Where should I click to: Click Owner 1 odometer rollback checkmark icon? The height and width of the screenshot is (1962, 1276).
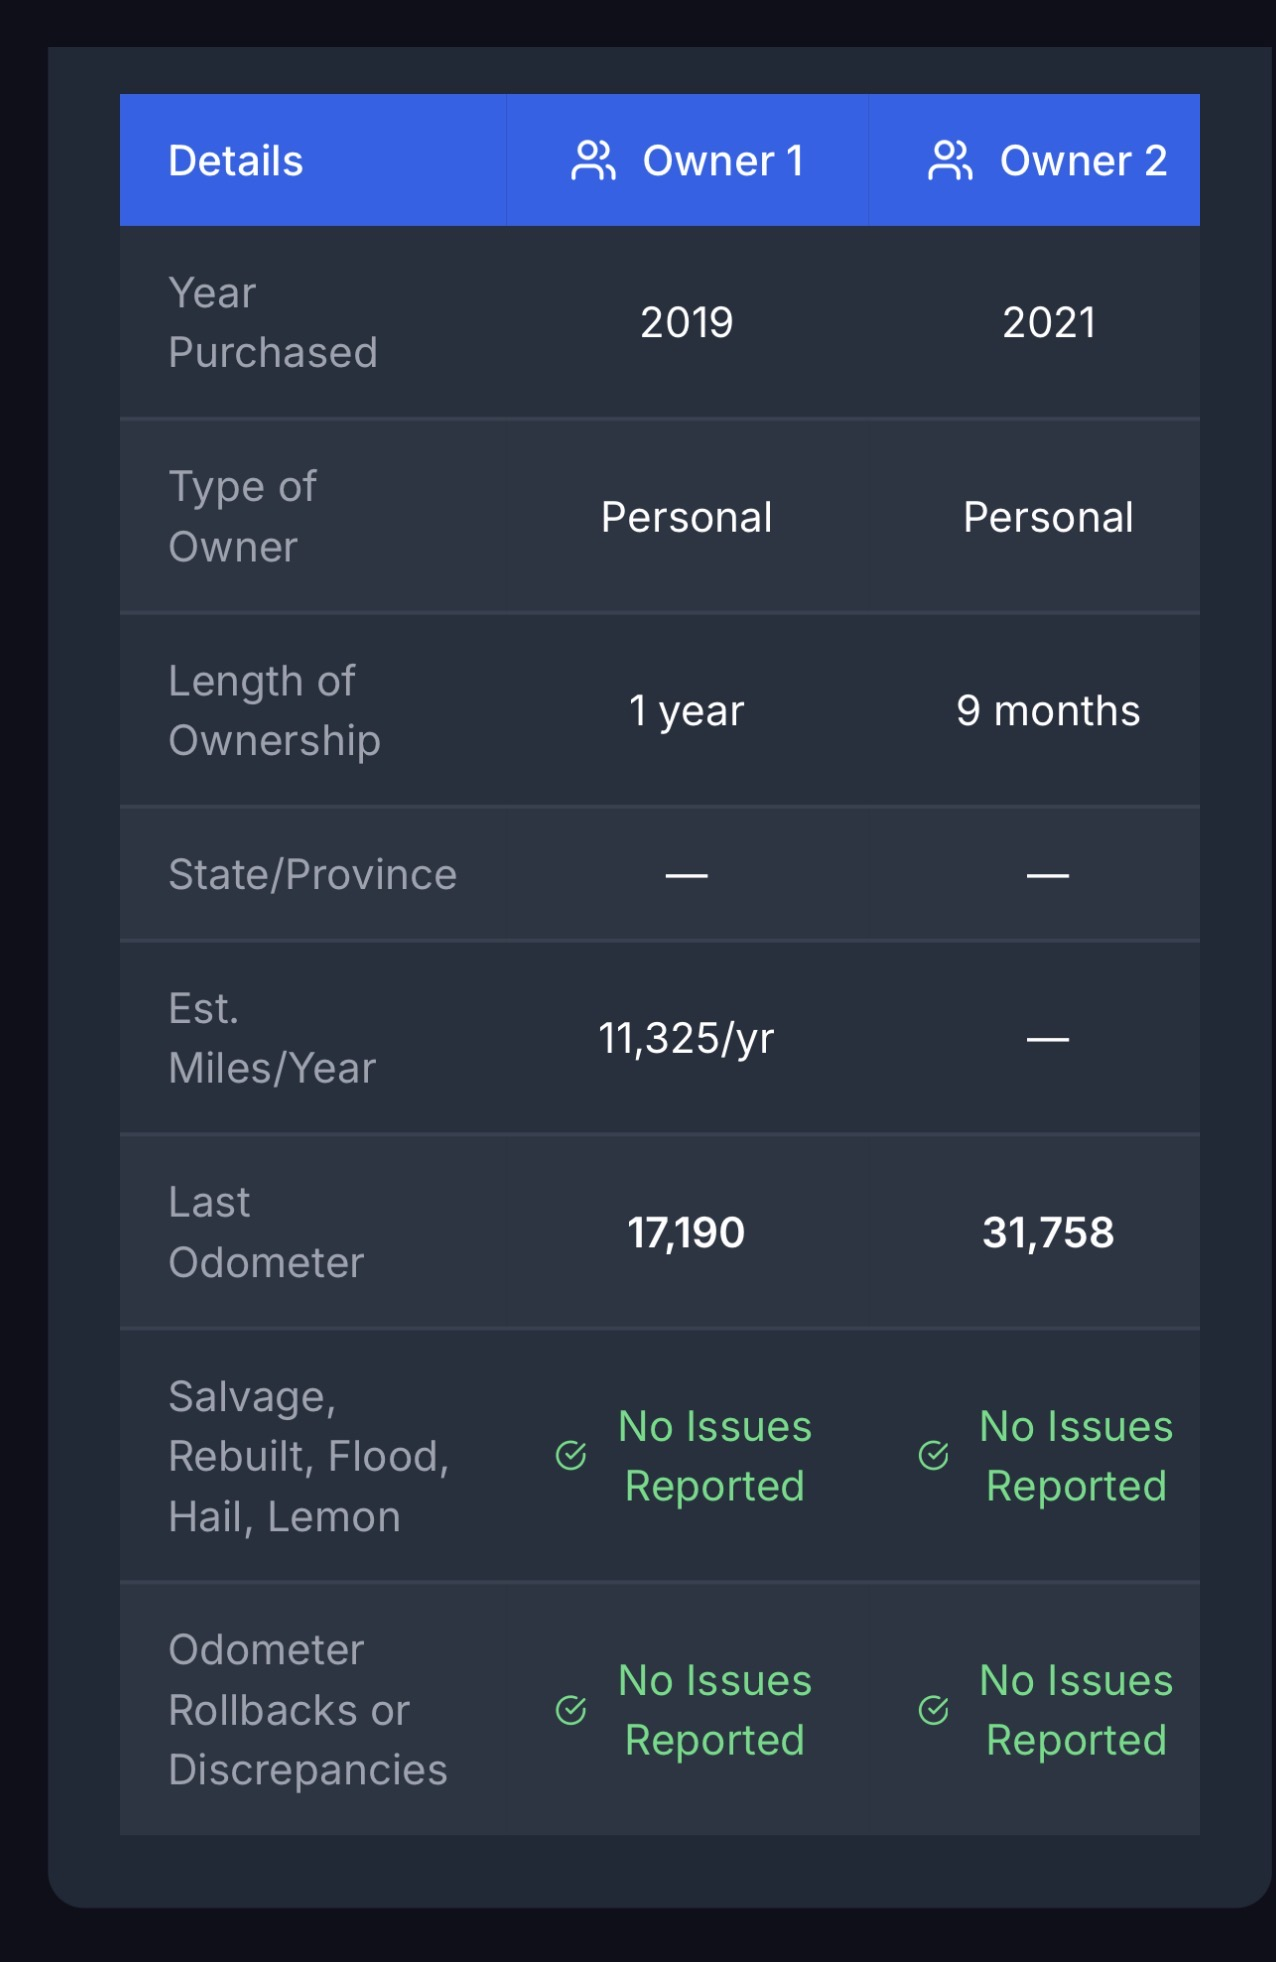click(x=571, y=1710)
